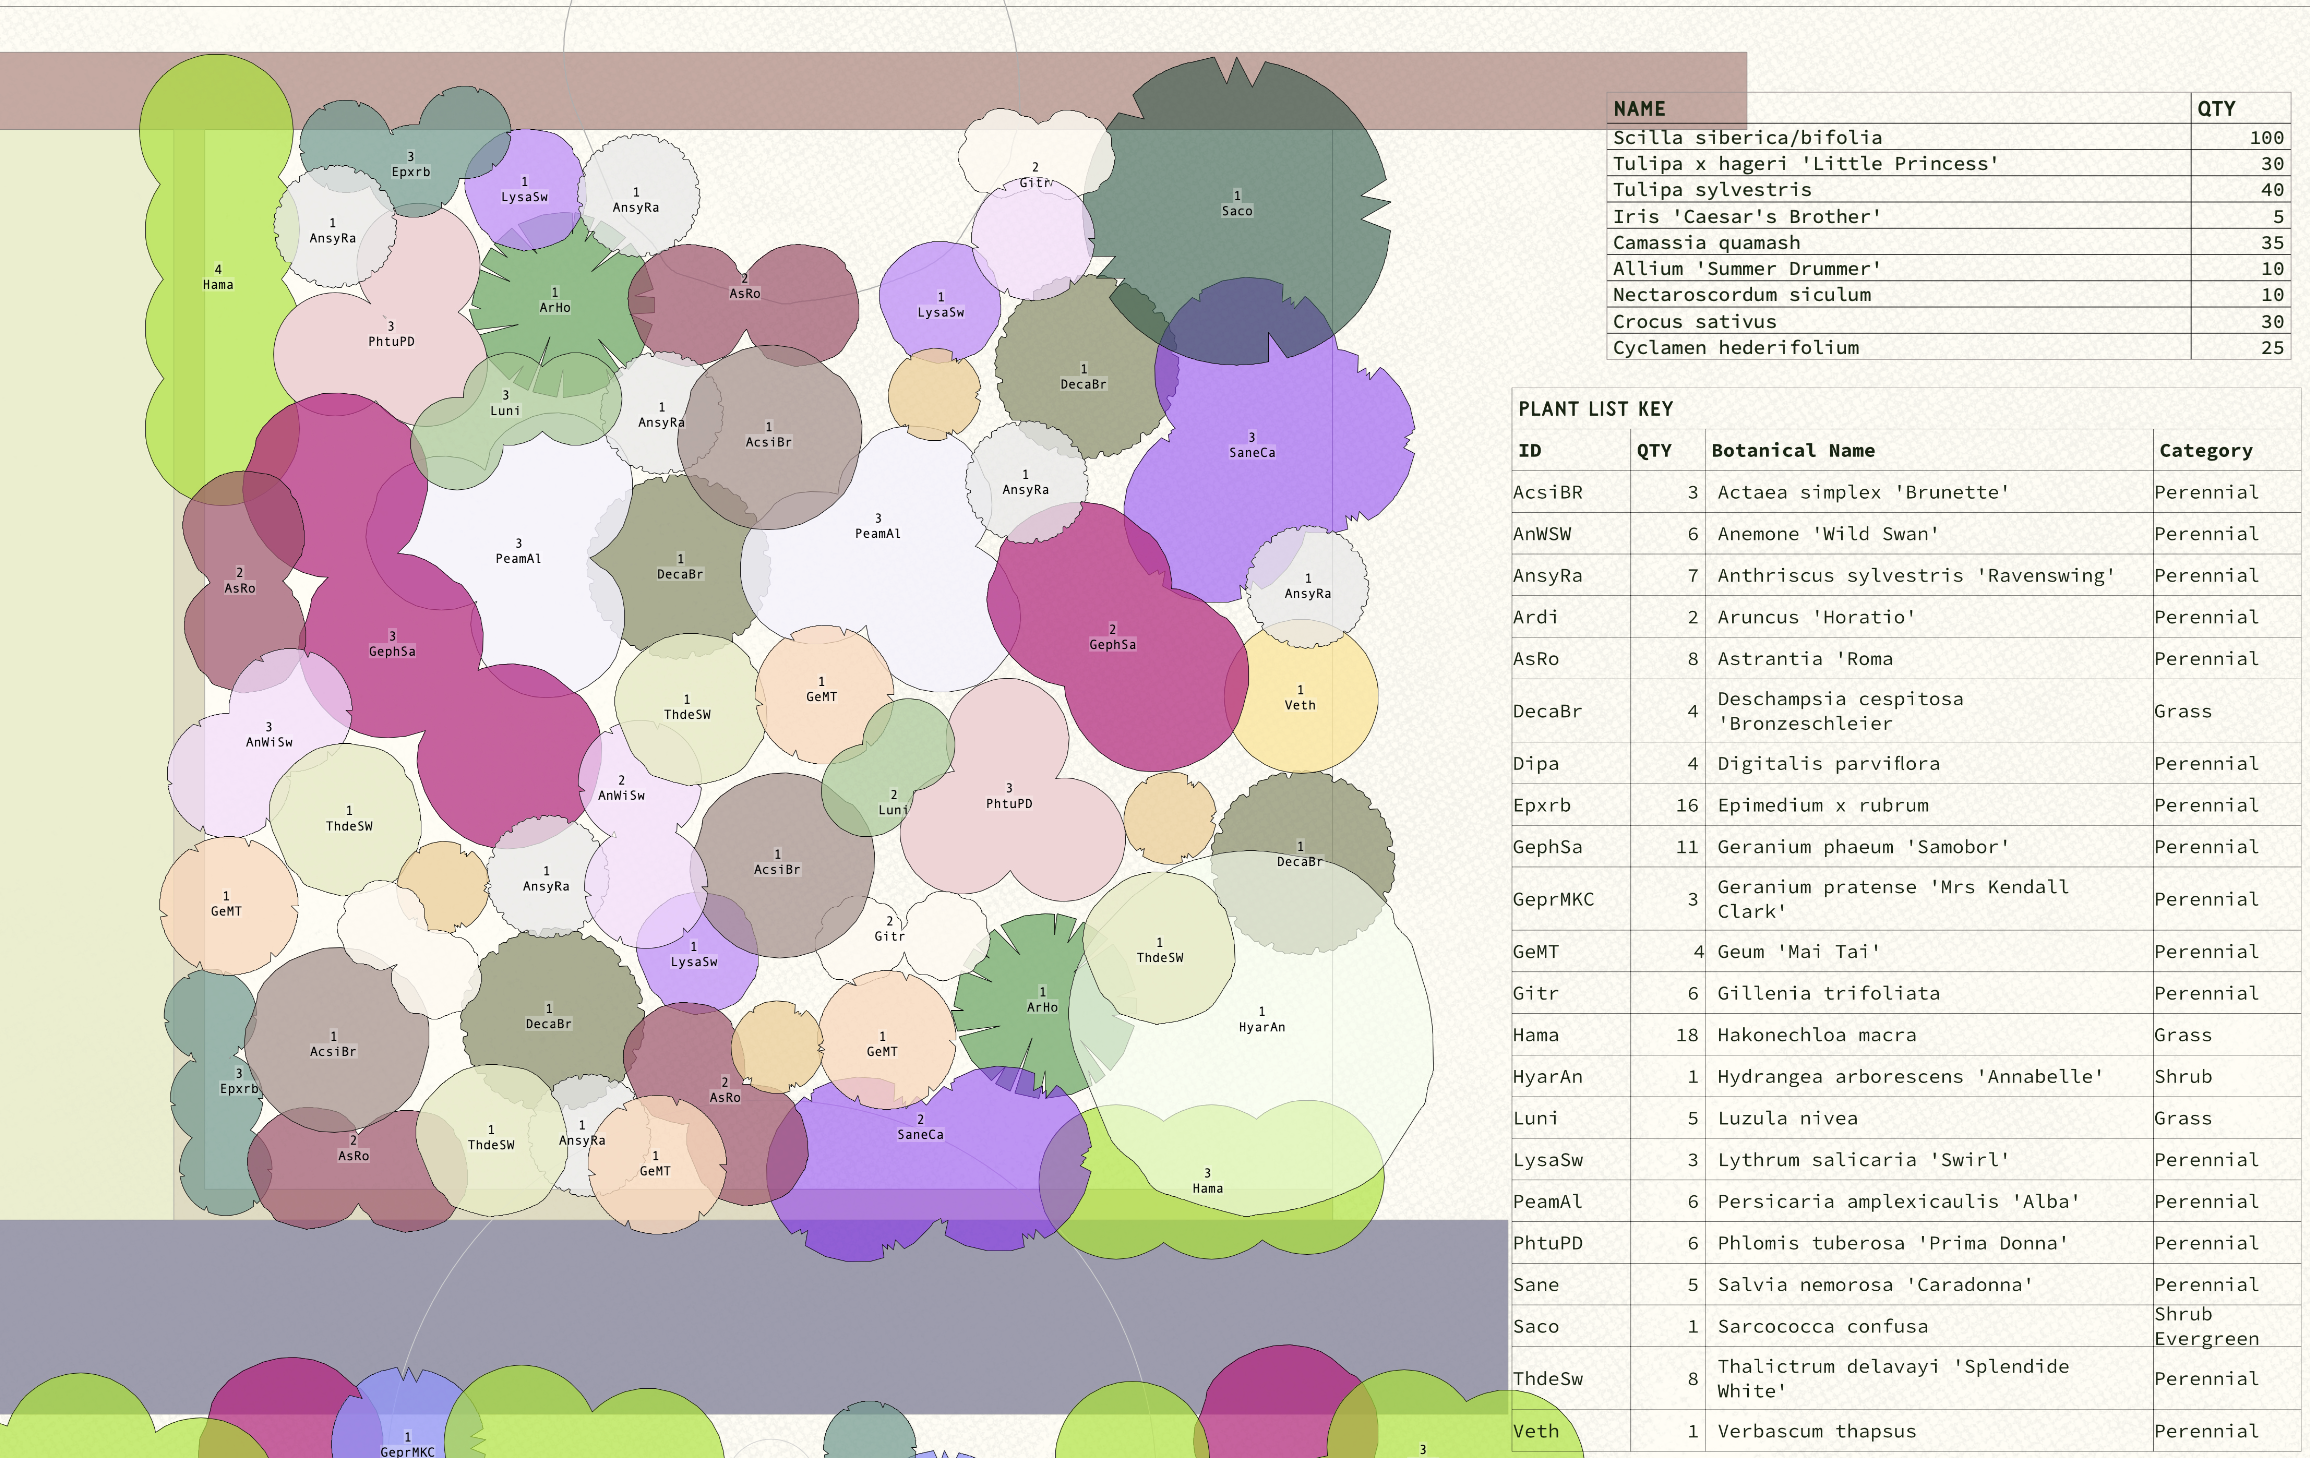Click "Iris 'Caesar's Brother'" bulb name

(1747, 217)
